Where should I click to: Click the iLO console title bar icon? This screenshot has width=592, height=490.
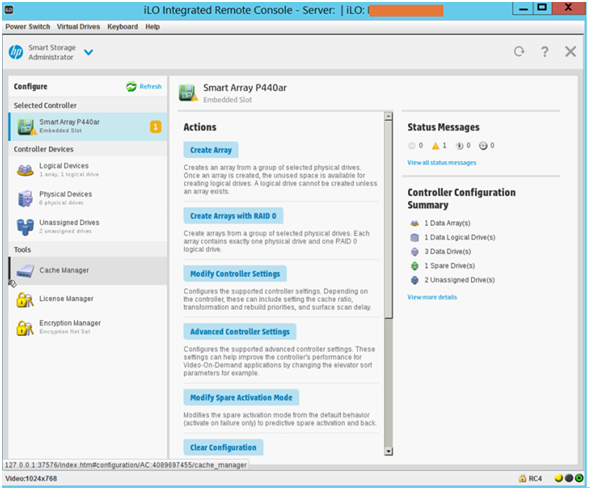[9, 10]
